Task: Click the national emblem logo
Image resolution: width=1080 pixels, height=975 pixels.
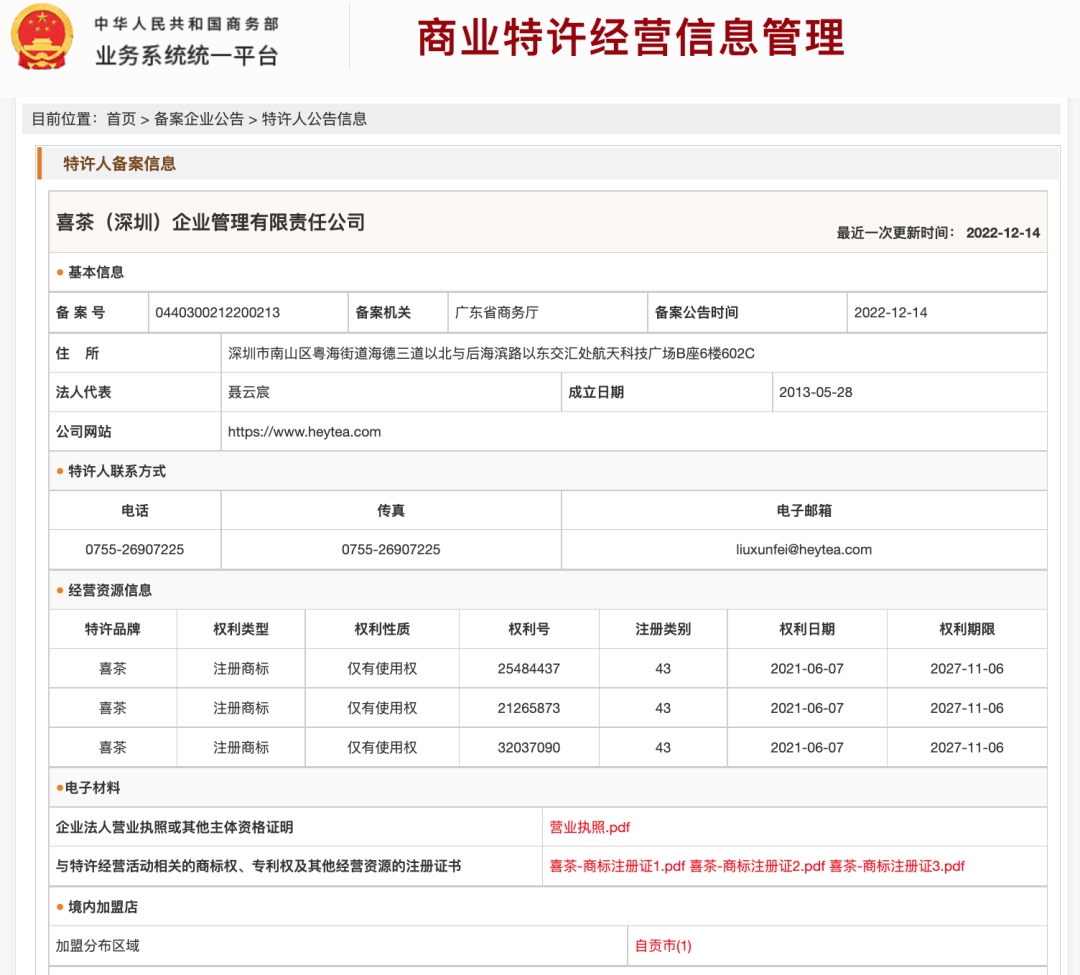Action: point(42,38)
